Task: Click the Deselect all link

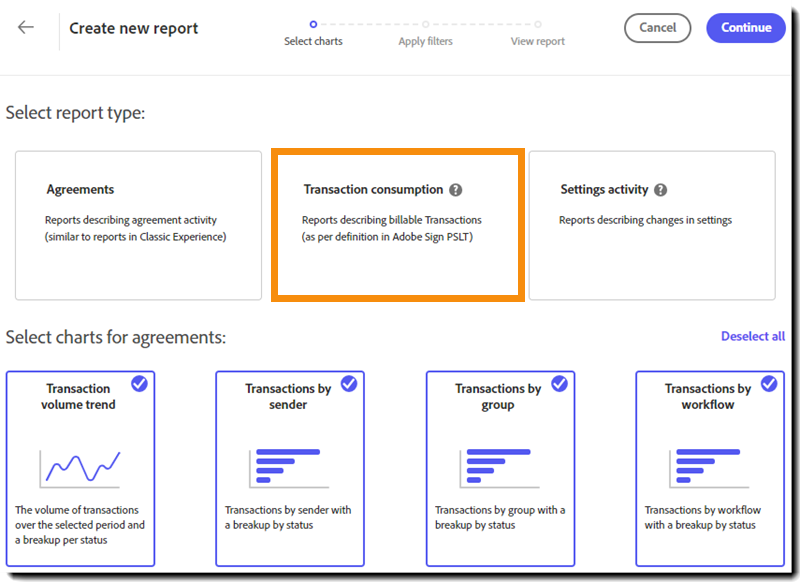Action: tap(753, 337)
